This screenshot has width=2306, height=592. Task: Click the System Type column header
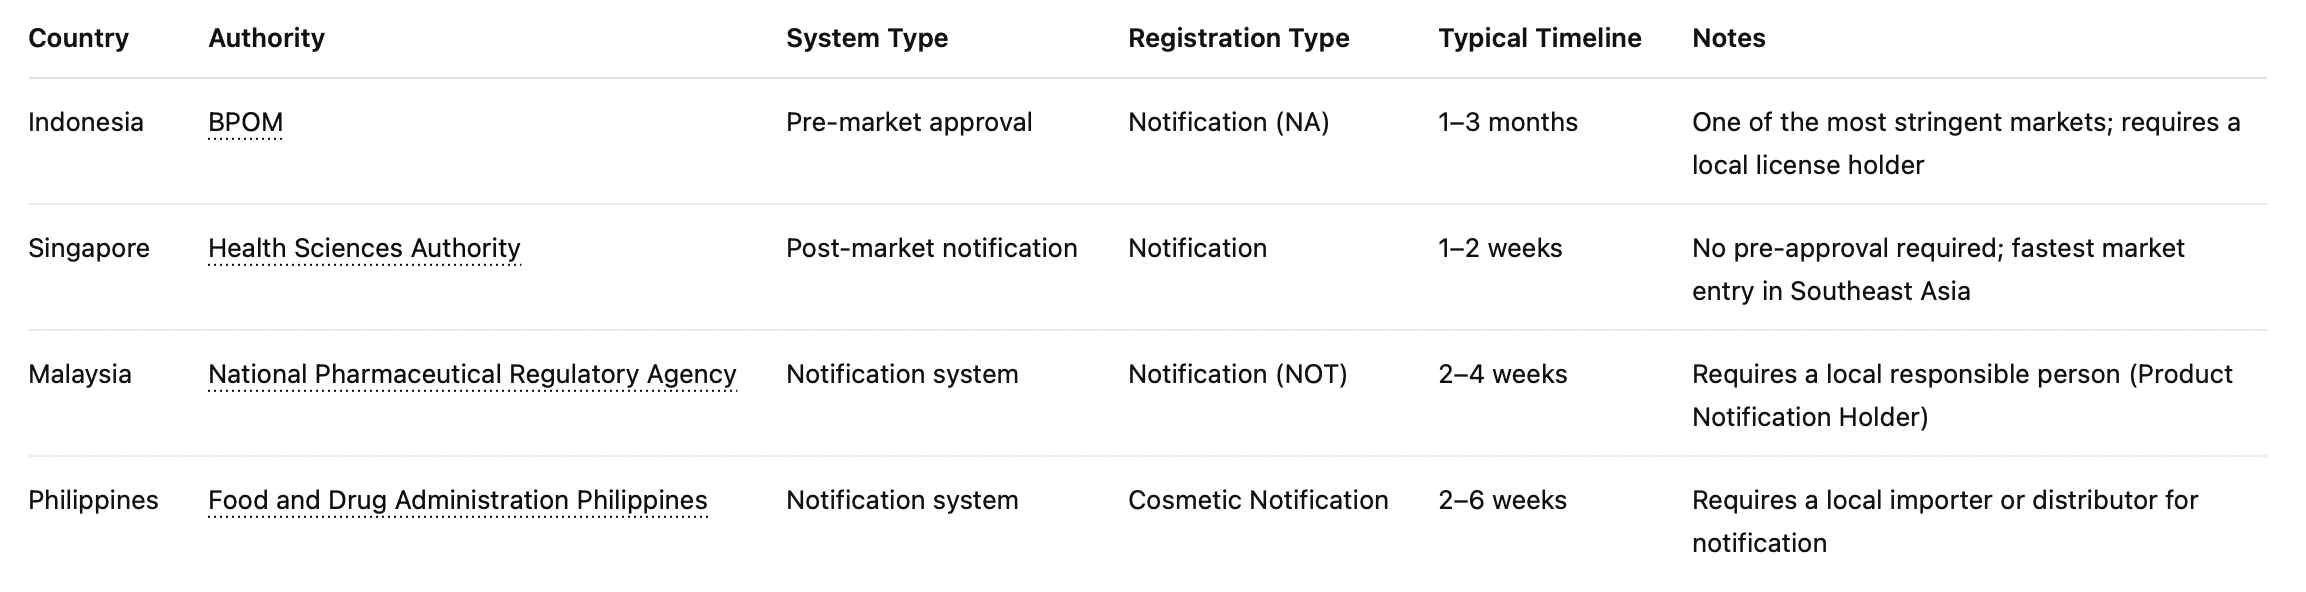(x=866, y=38)
